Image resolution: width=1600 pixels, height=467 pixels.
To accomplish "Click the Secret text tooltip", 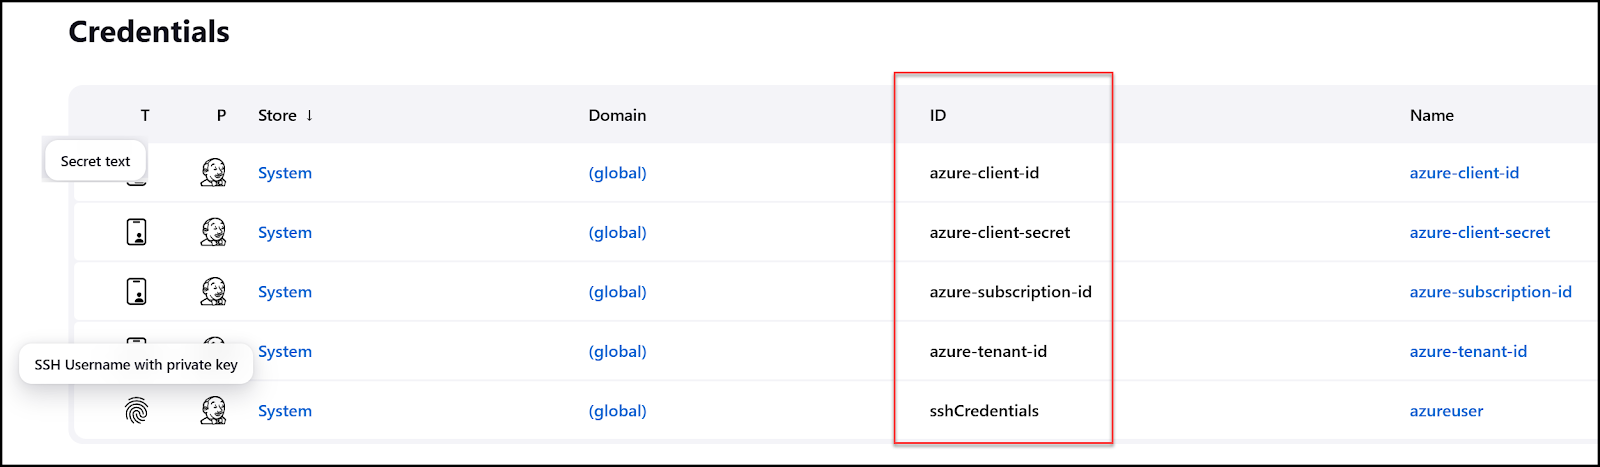I will click(x=95, y=161).
